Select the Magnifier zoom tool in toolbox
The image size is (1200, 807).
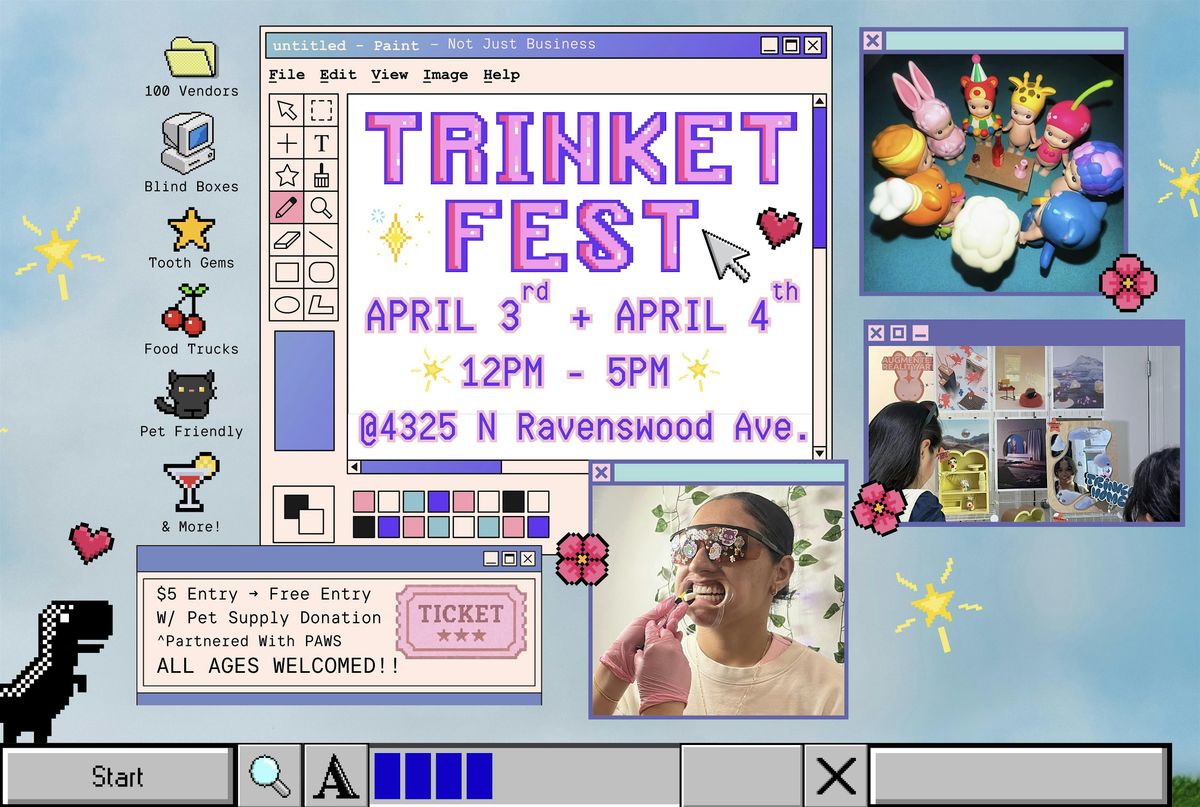[x=321, y=208]
